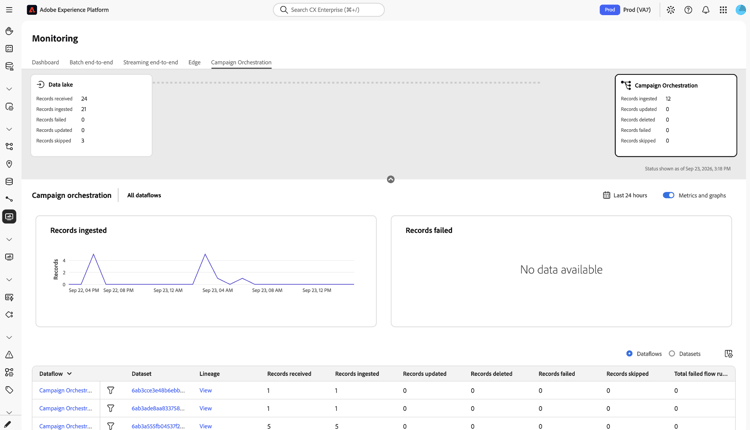750x430 pixels.
Task: Click the database cylinder sidebar icon
Action: click(9, 182)
